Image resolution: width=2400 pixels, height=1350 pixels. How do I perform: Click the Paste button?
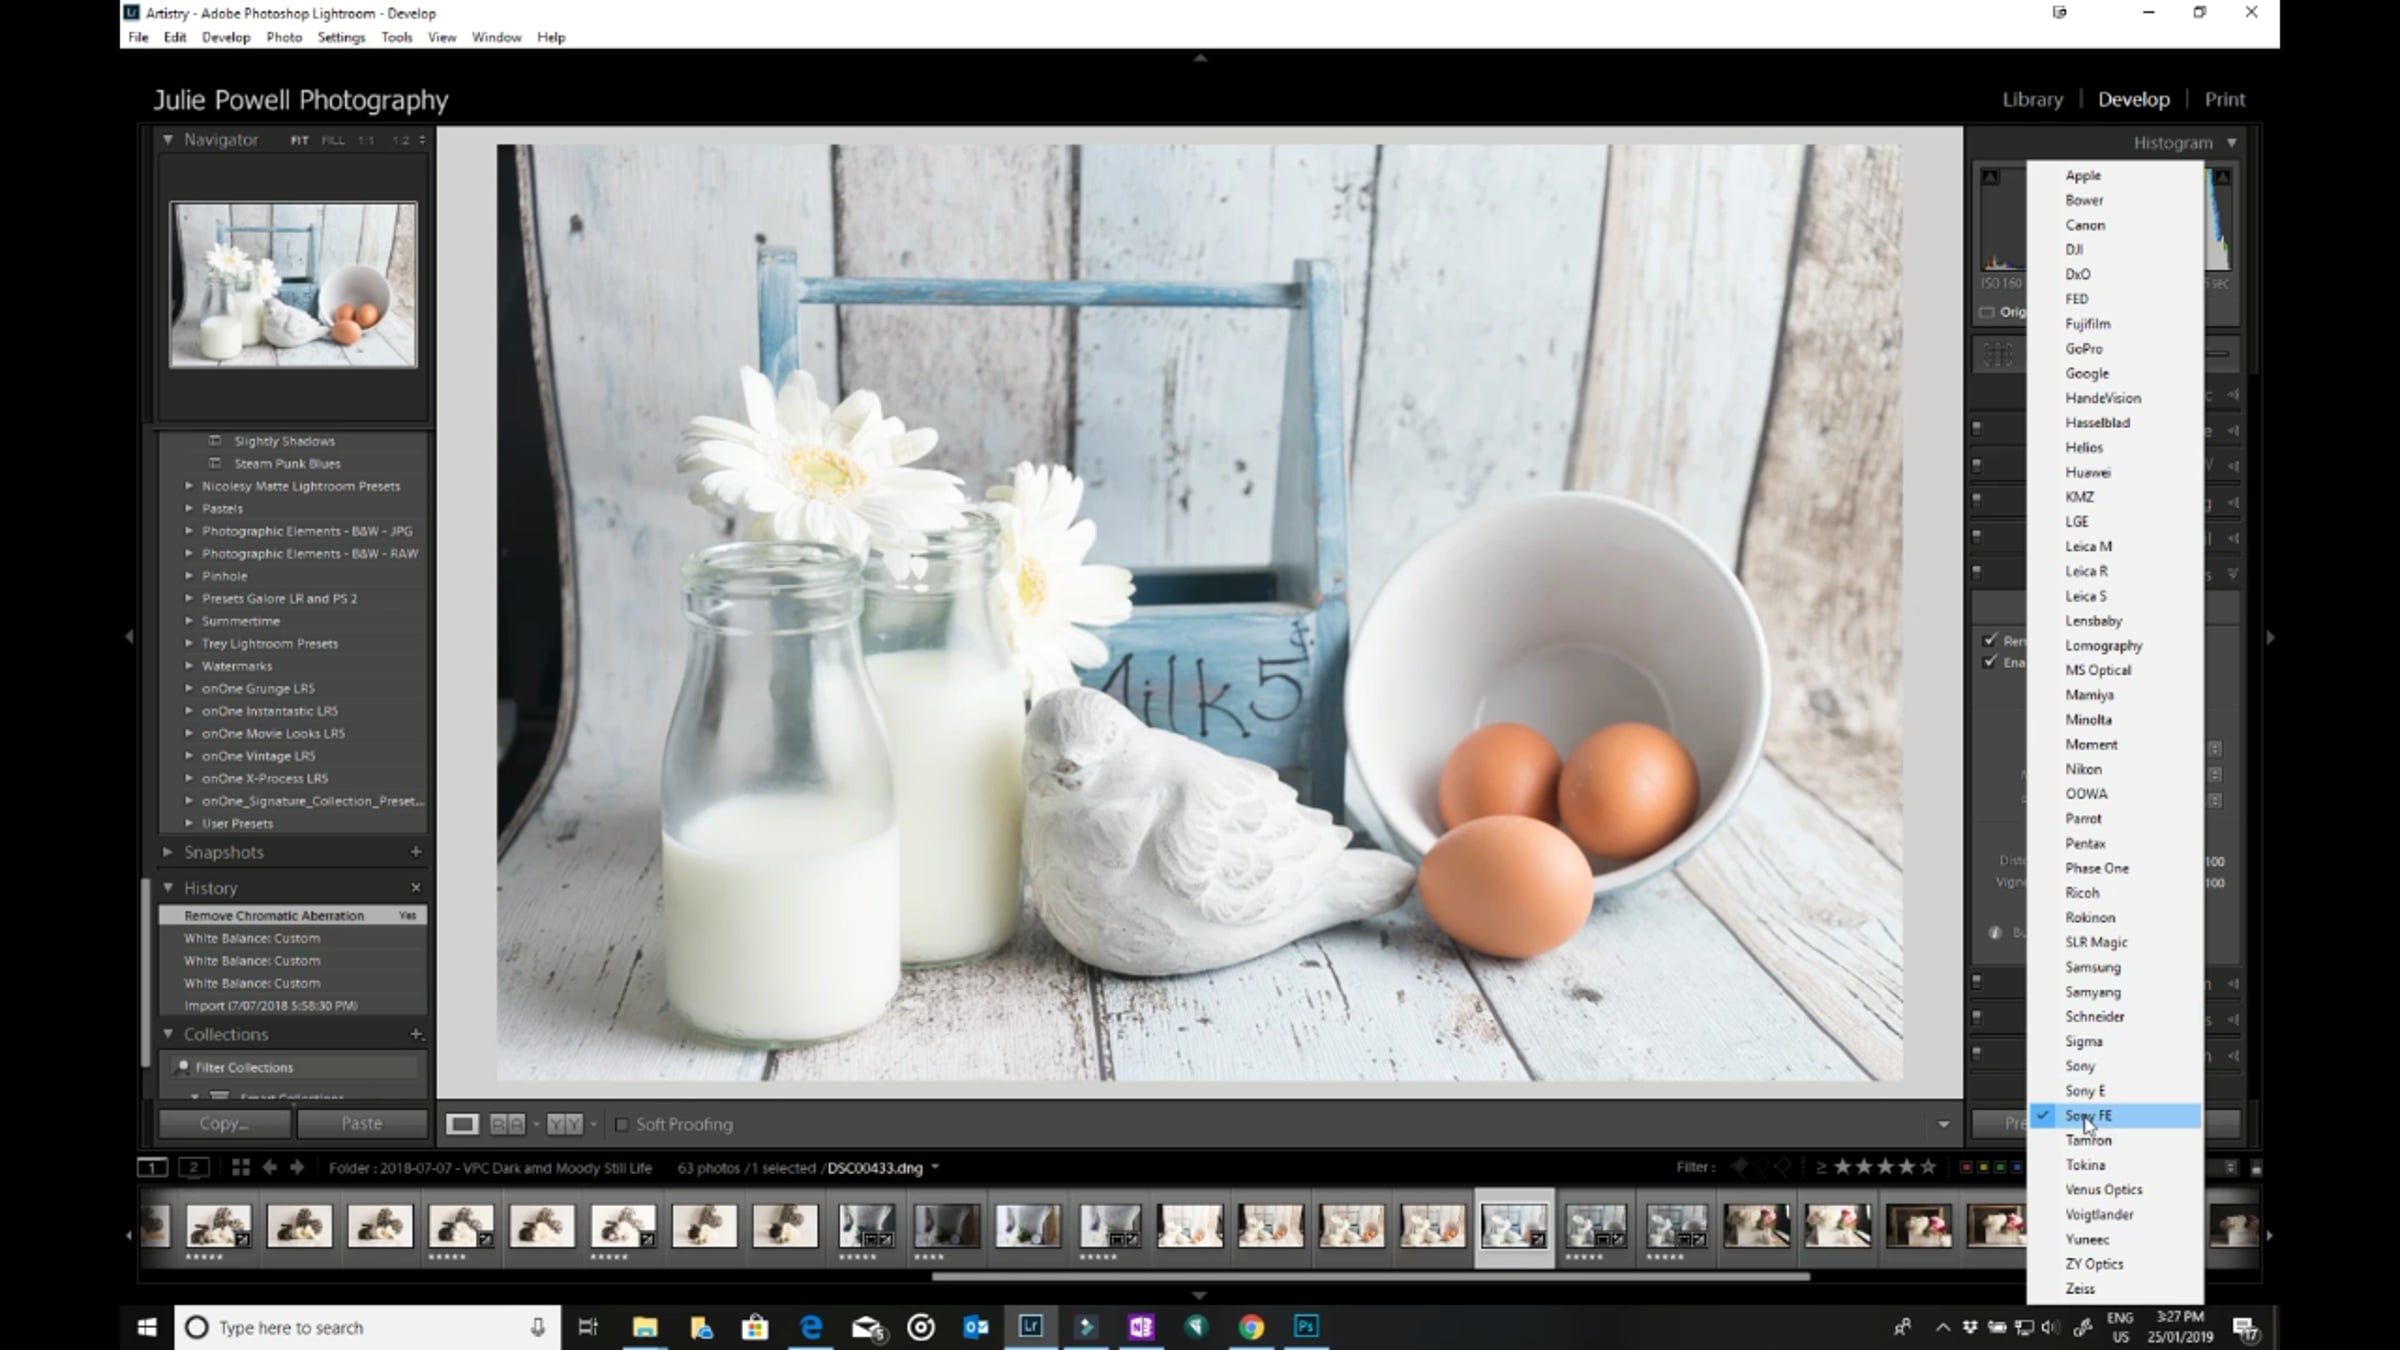tap(362, 1123)
